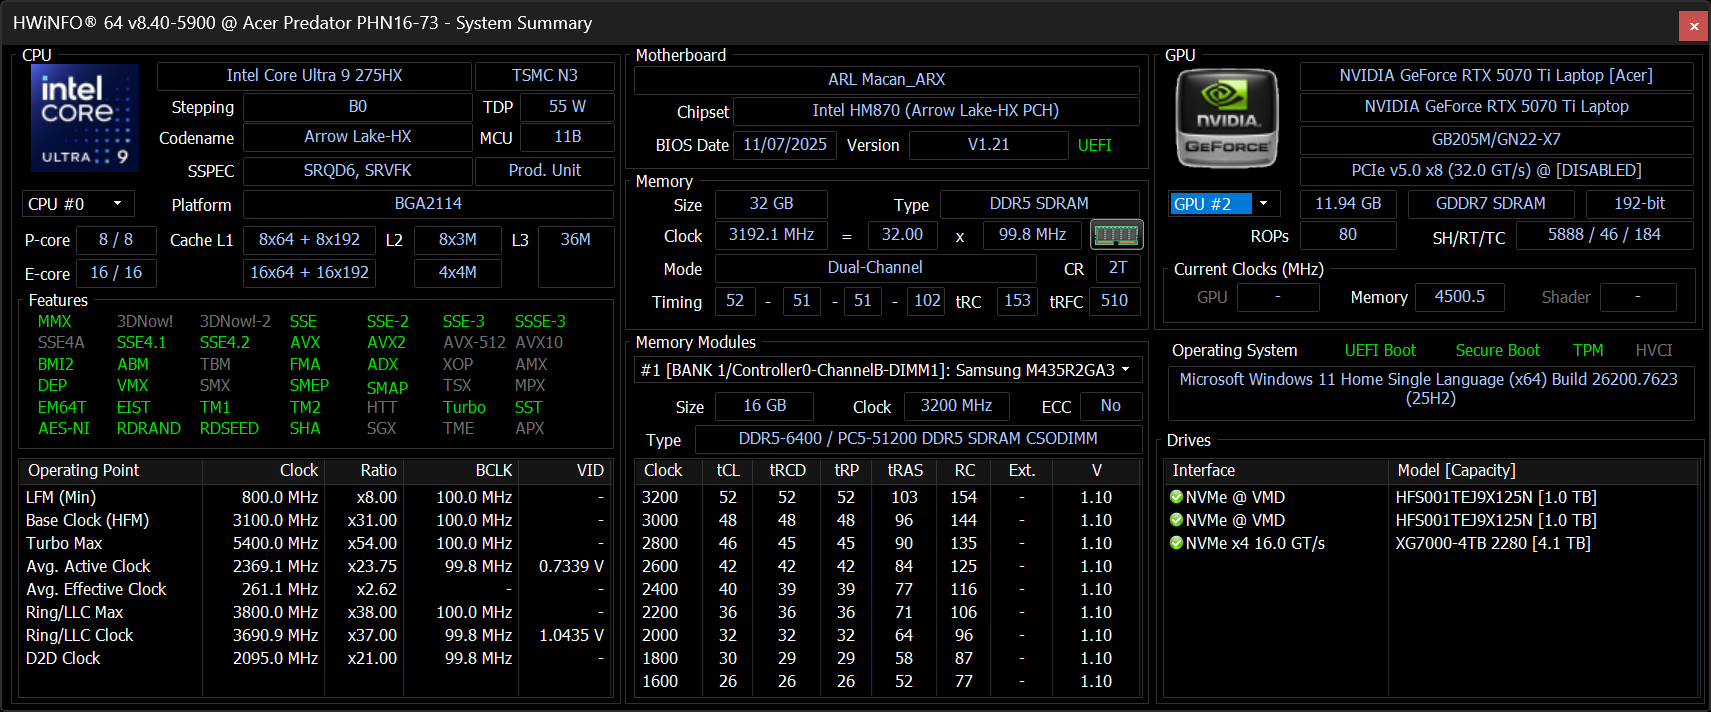1711x712 pixels.
Task: Click the Model [Capacity] column header
Action: [x=1543, y=471]
